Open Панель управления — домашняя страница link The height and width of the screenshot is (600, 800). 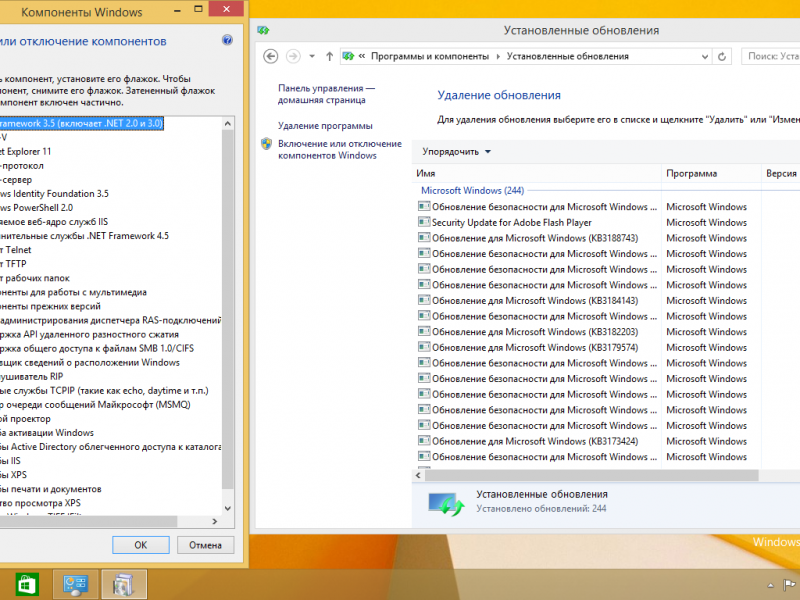(326, 94)
